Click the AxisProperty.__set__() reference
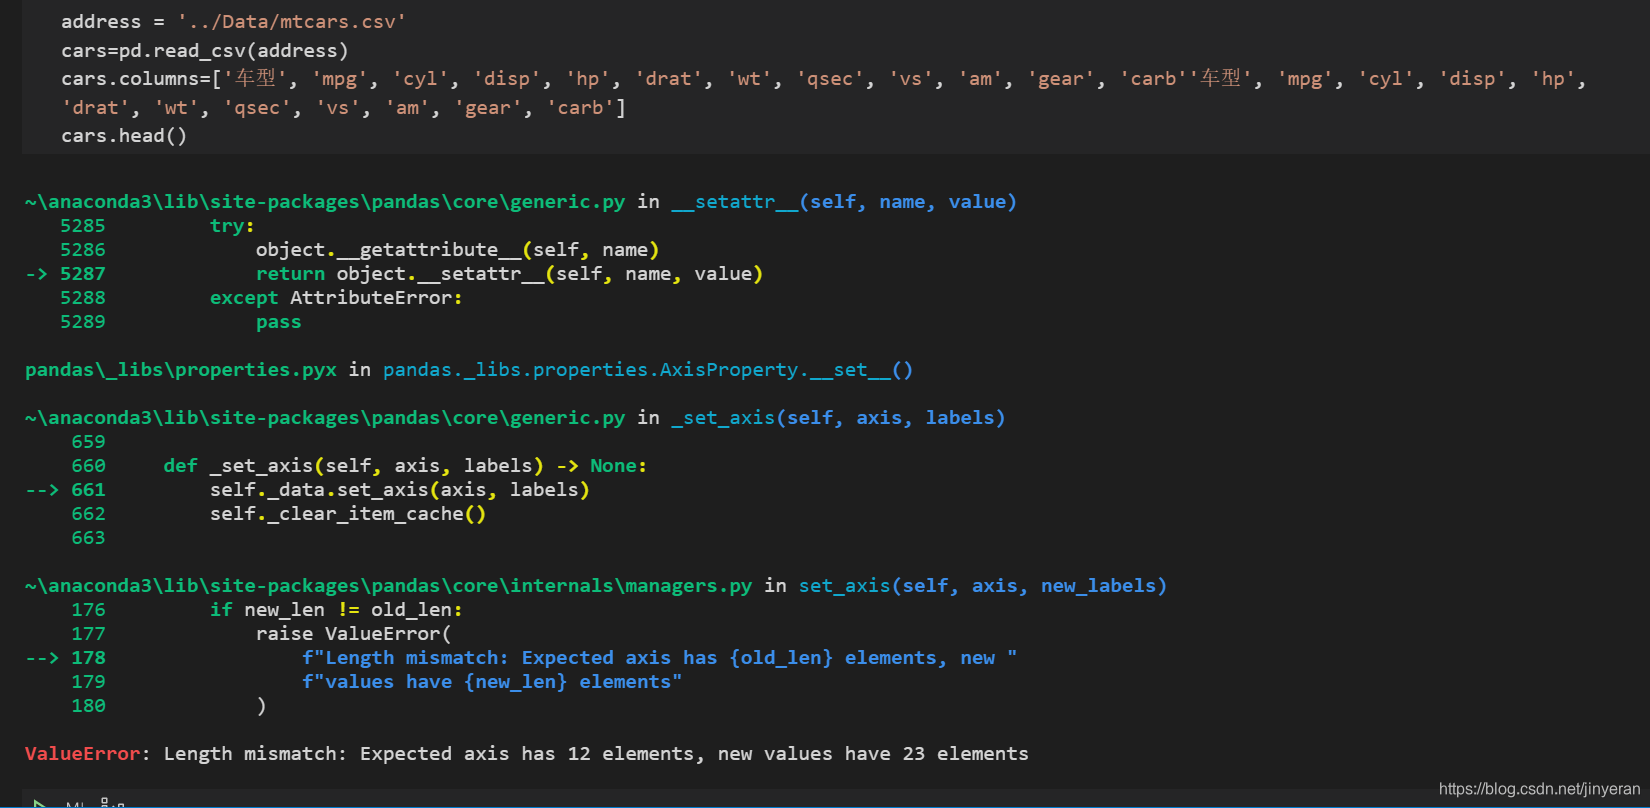The height and width of the screenshot is (808, 1650). coord(648,370)
